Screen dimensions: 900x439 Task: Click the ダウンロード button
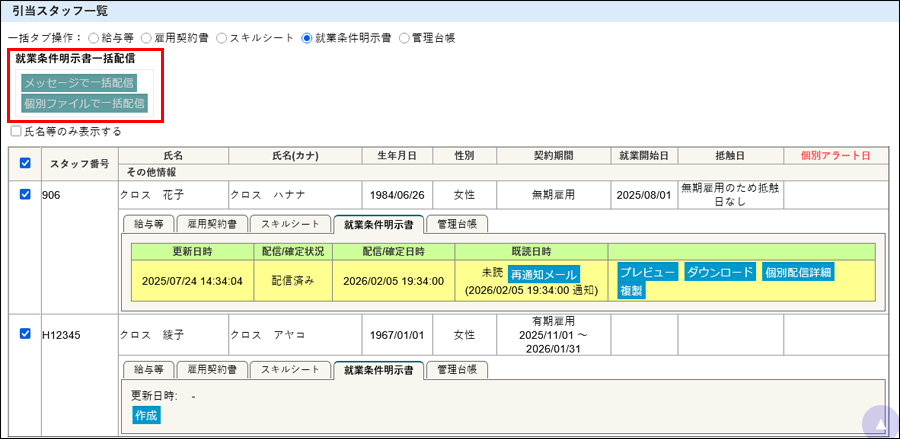coord(720,272)
